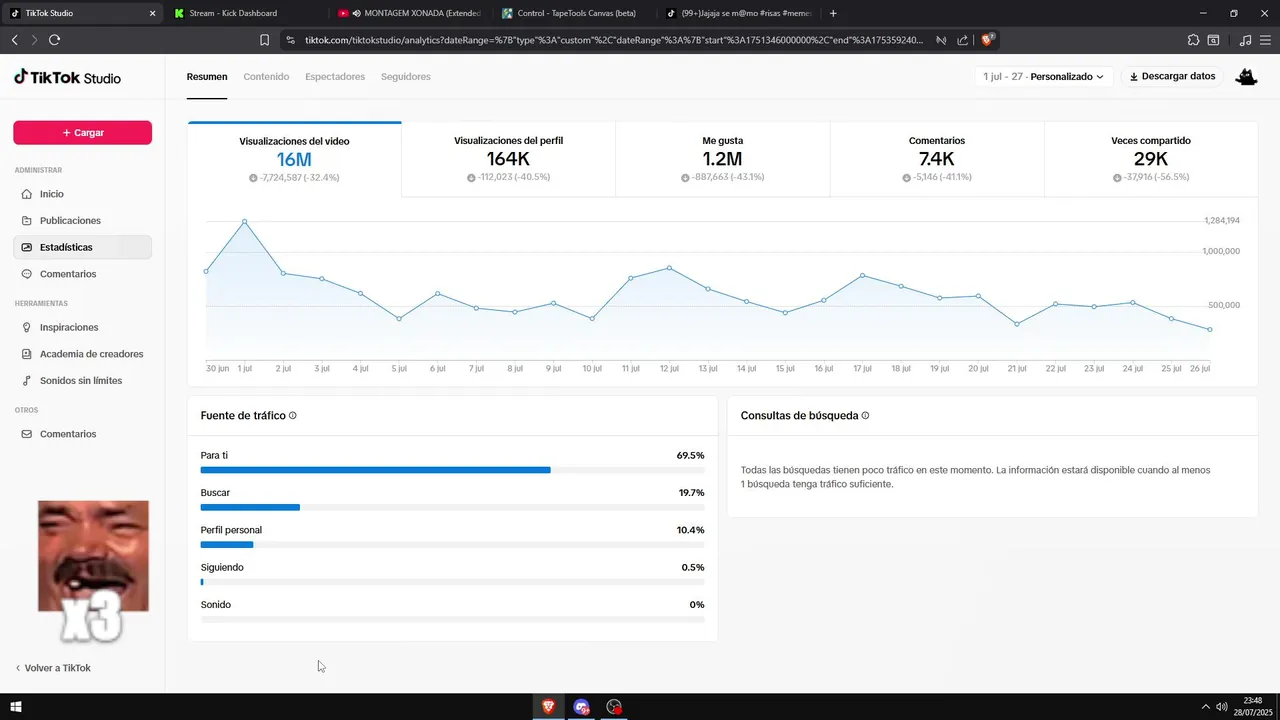Click the browser back arrow
The width and height of the screenshot is (1280, 720).
click(x=14, y=40)
